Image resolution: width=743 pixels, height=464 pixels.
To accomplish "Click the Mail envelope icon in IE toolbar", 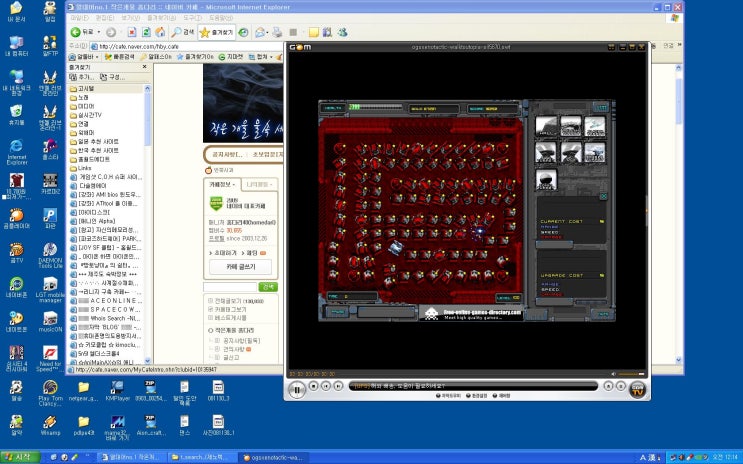I will pyautogui.click(x=259, y=32).
